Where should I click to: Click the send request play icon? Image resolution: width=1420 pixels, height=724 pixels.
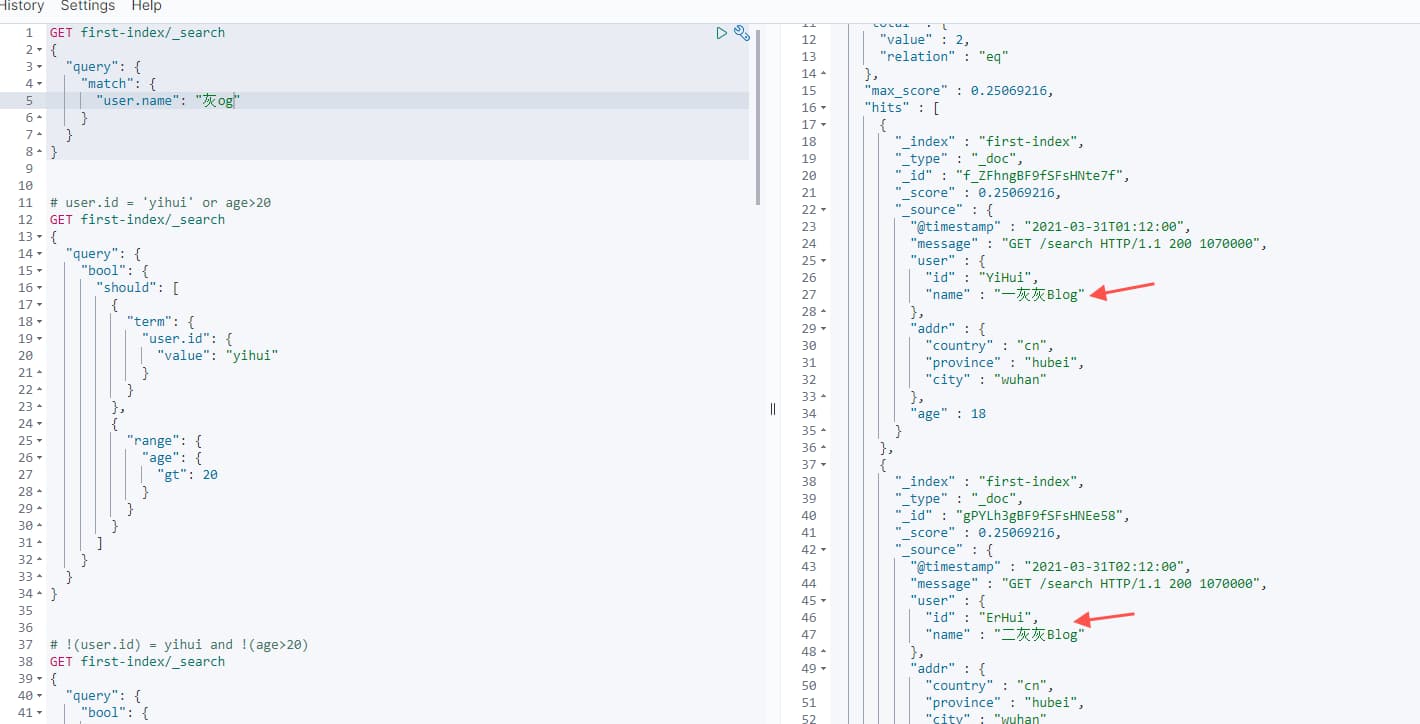(721, 33)
